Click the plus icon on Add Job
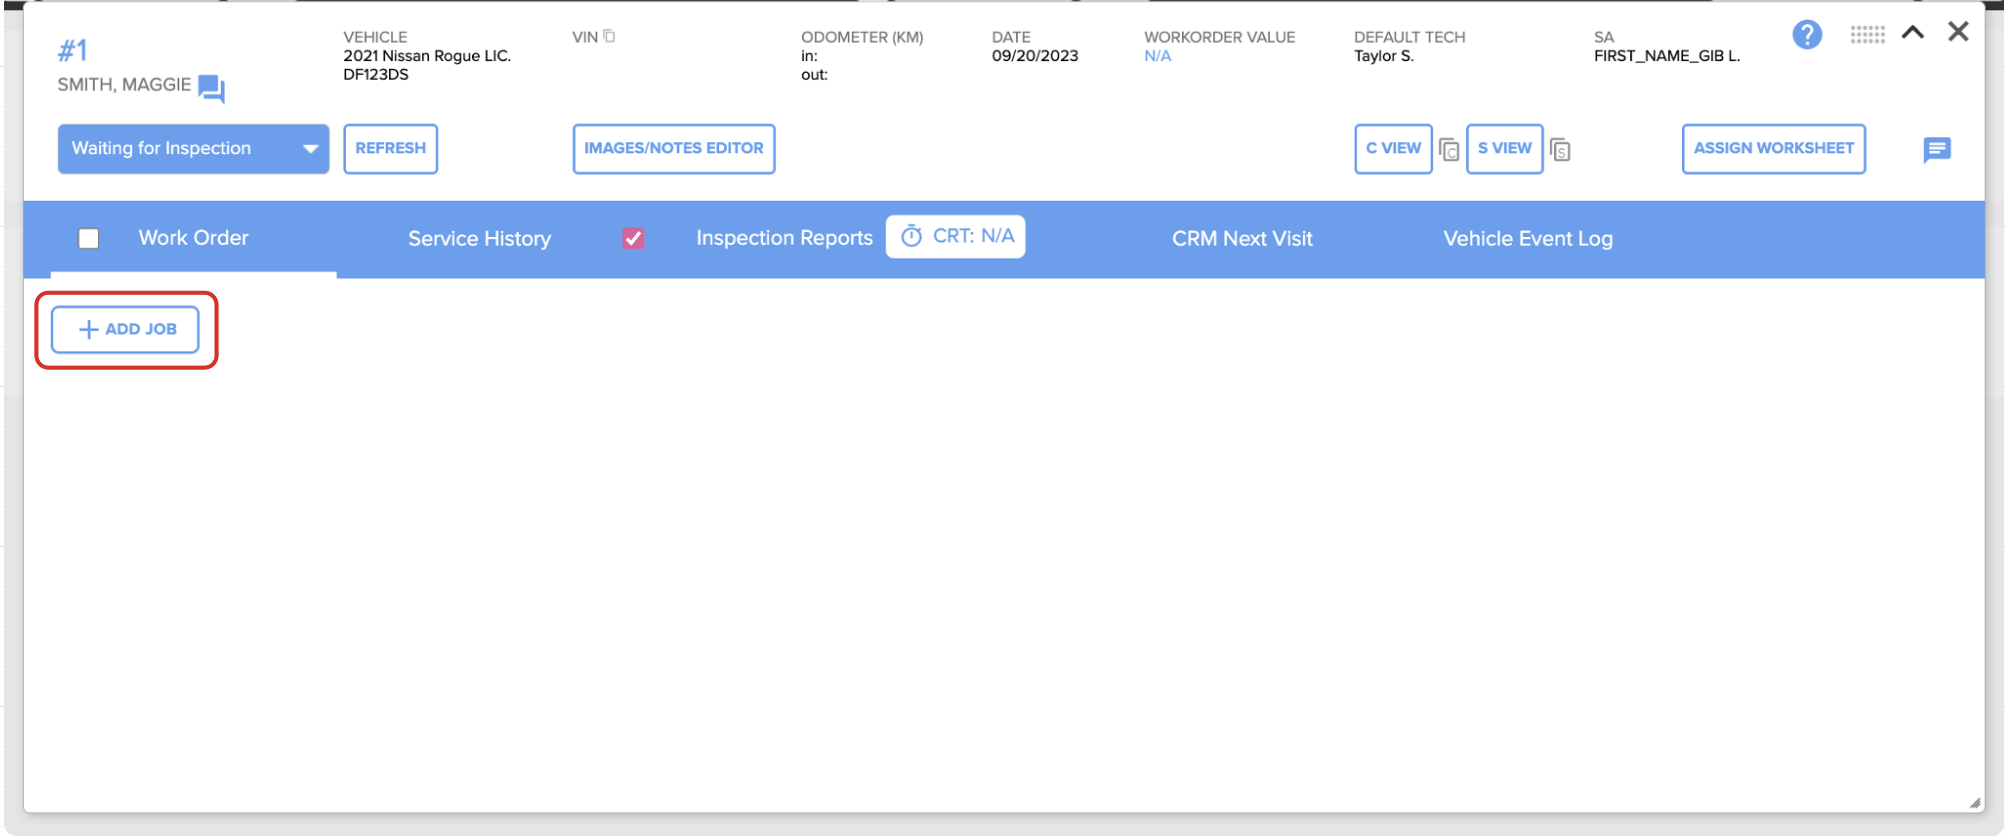Viewport: 2006px width, 836px height. (x=88, y=329)
